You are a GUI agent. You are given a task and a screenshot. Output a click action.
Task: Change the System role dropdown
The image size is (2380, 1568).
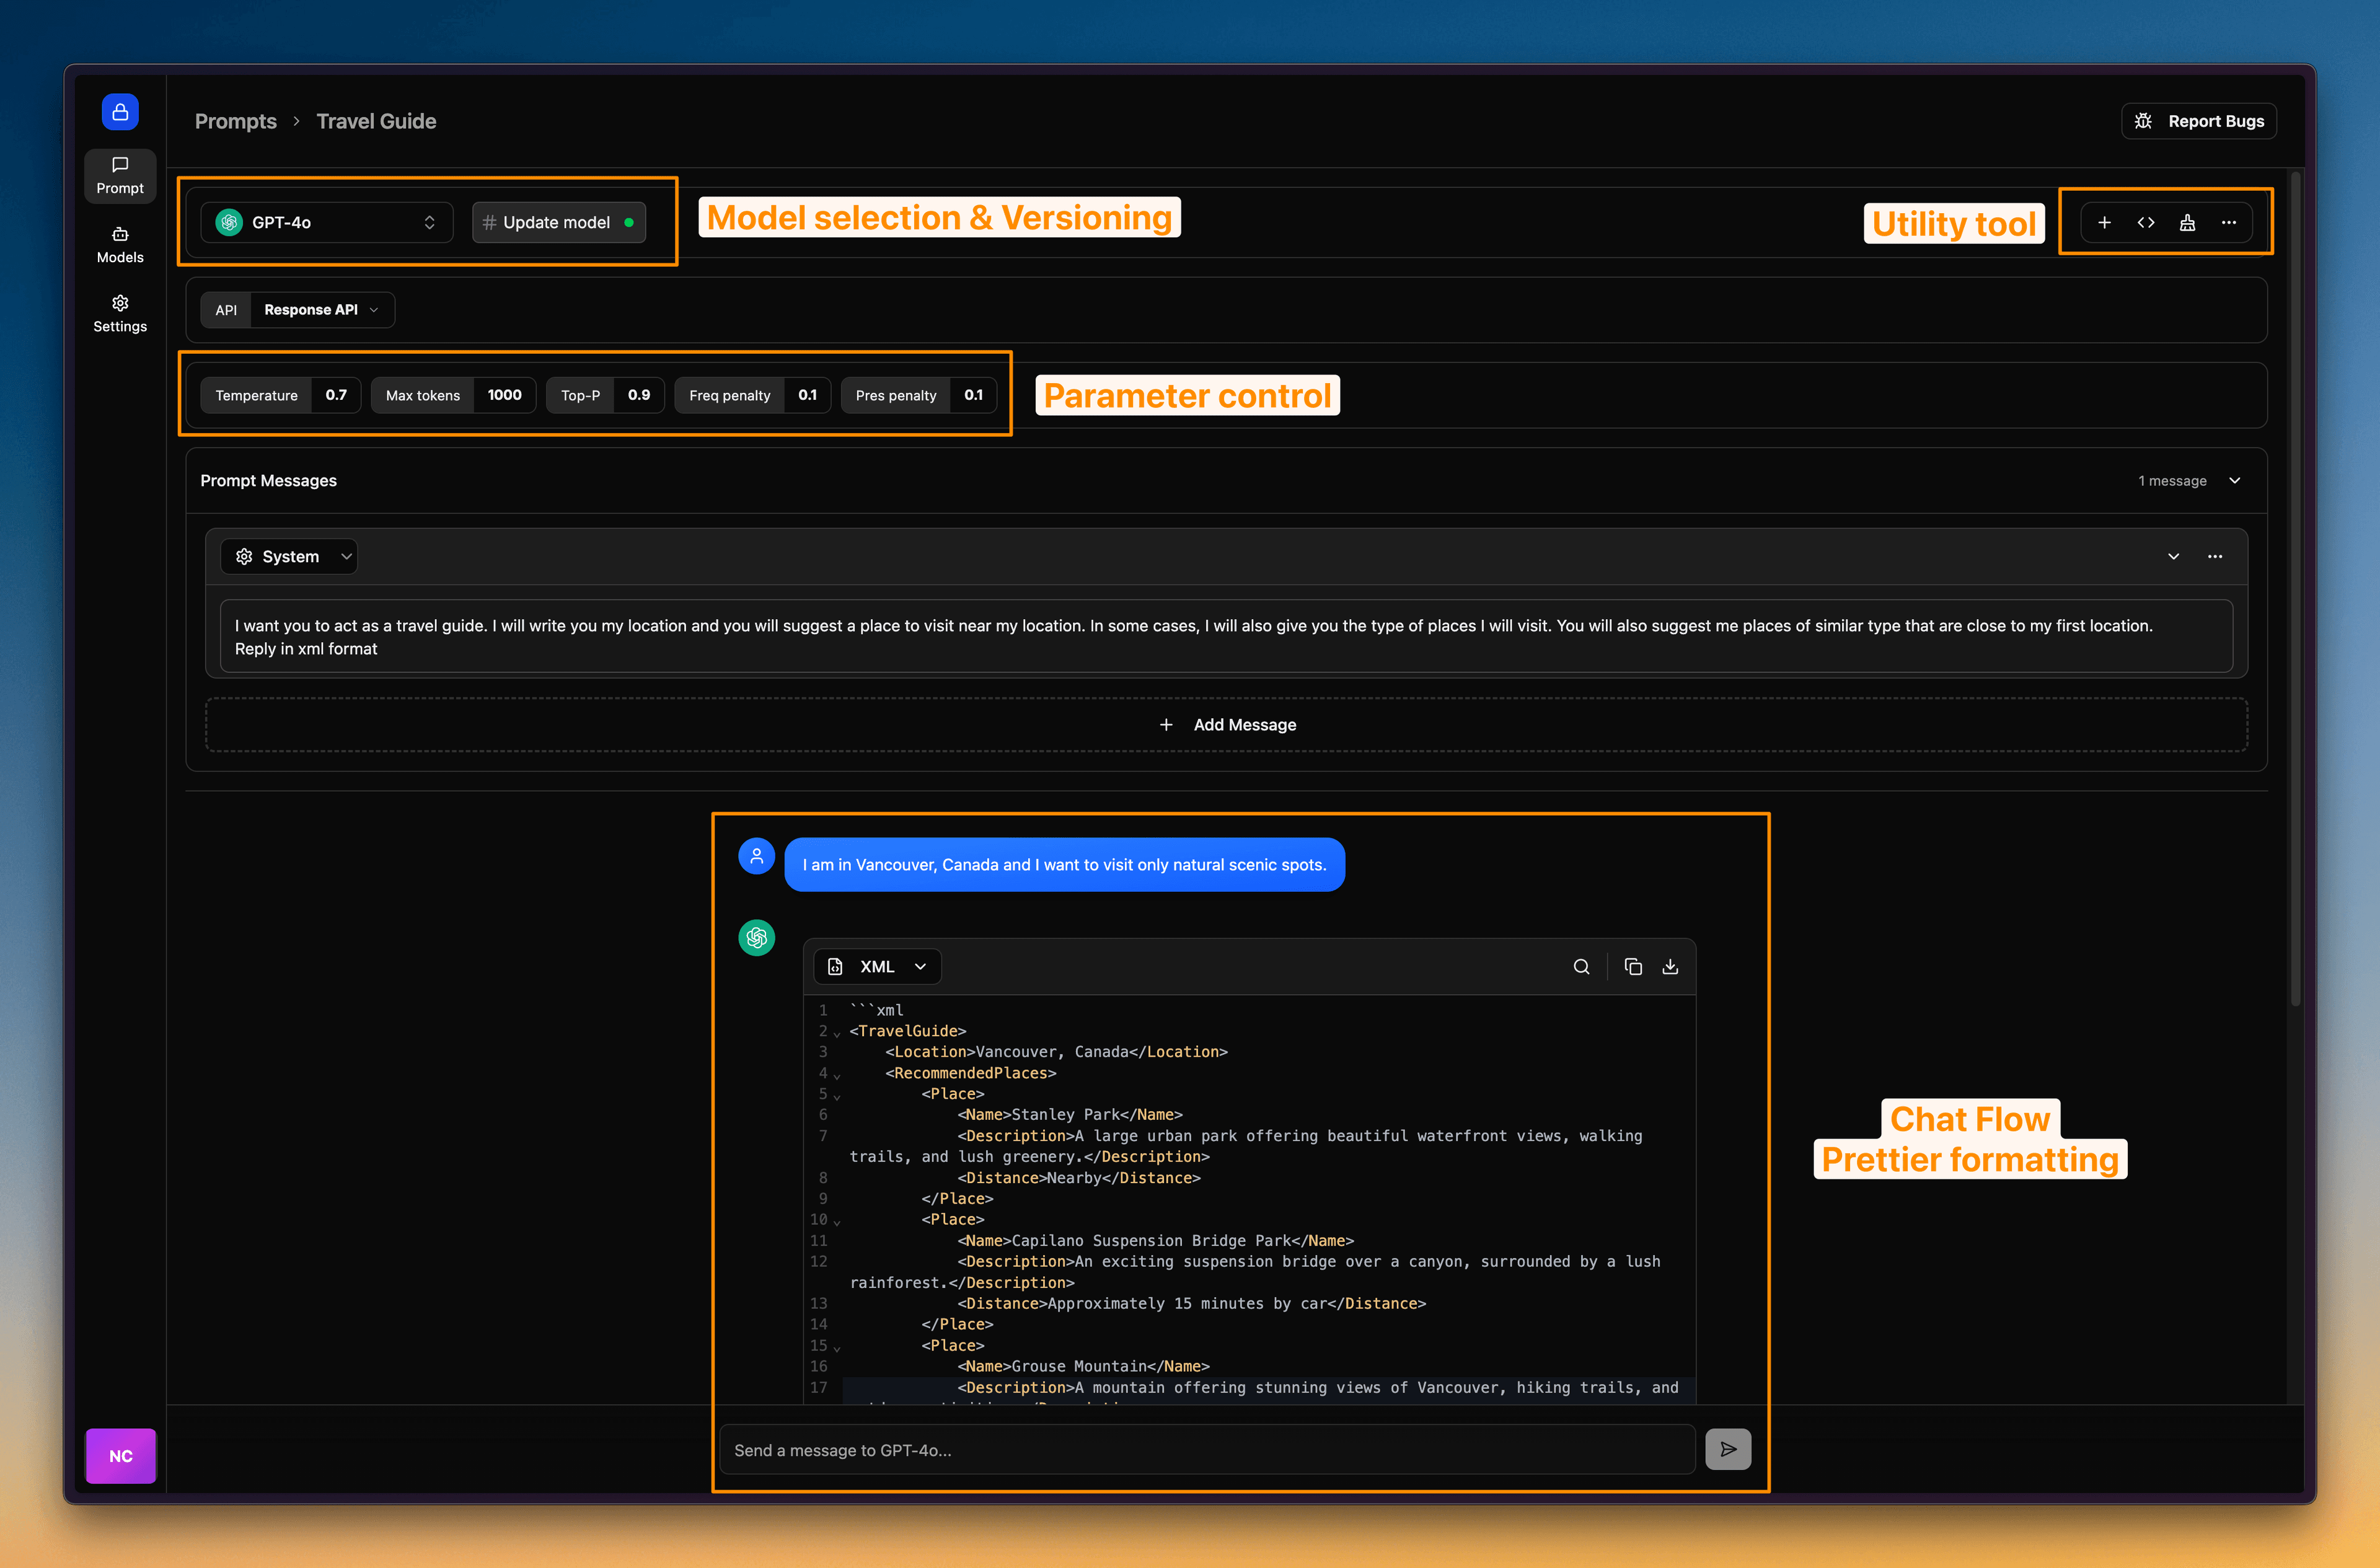[x=290, y=556]
